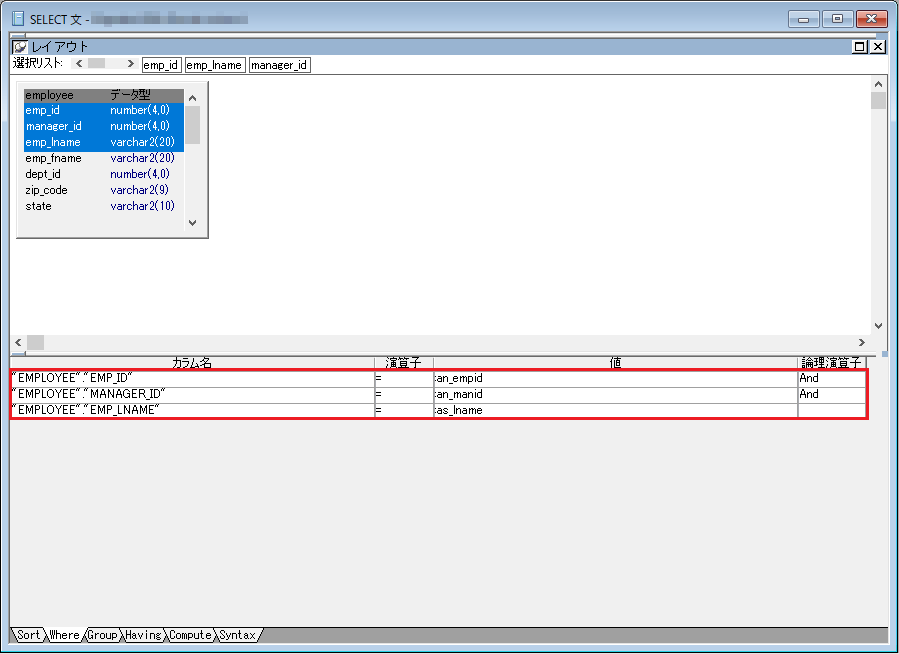Open logical operator cell for EMP_LNAME row

(831, 410)
